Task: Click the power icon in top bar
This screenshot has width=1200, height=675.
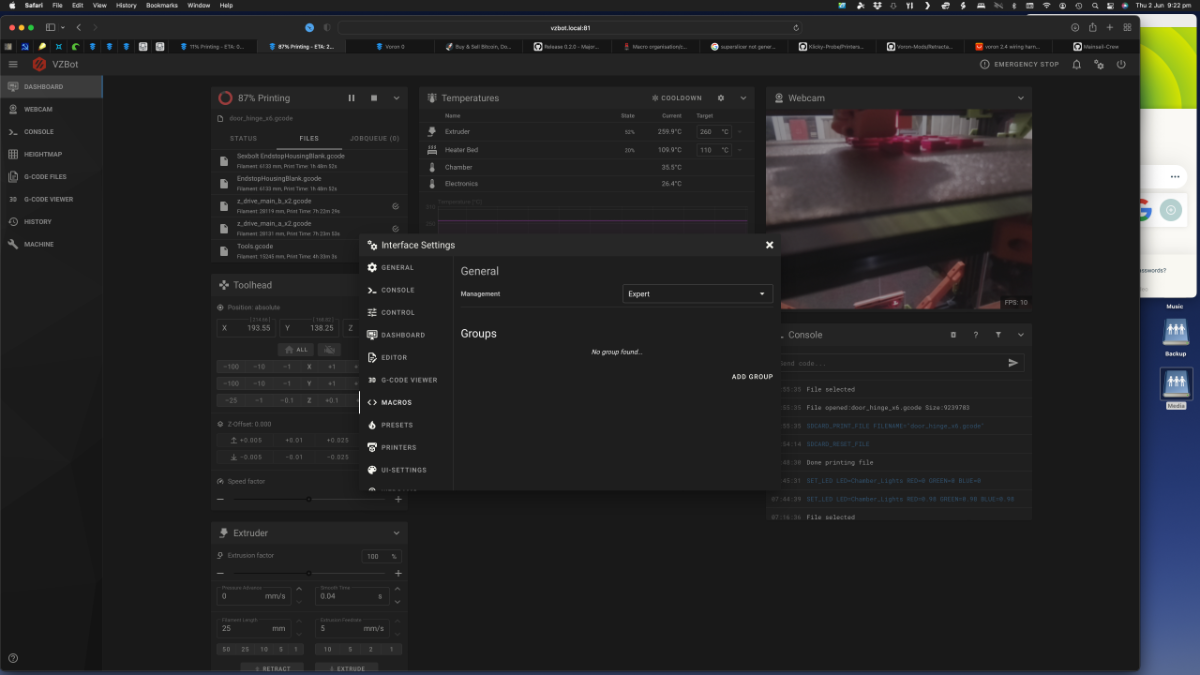Action: (x=1121, y=64)
